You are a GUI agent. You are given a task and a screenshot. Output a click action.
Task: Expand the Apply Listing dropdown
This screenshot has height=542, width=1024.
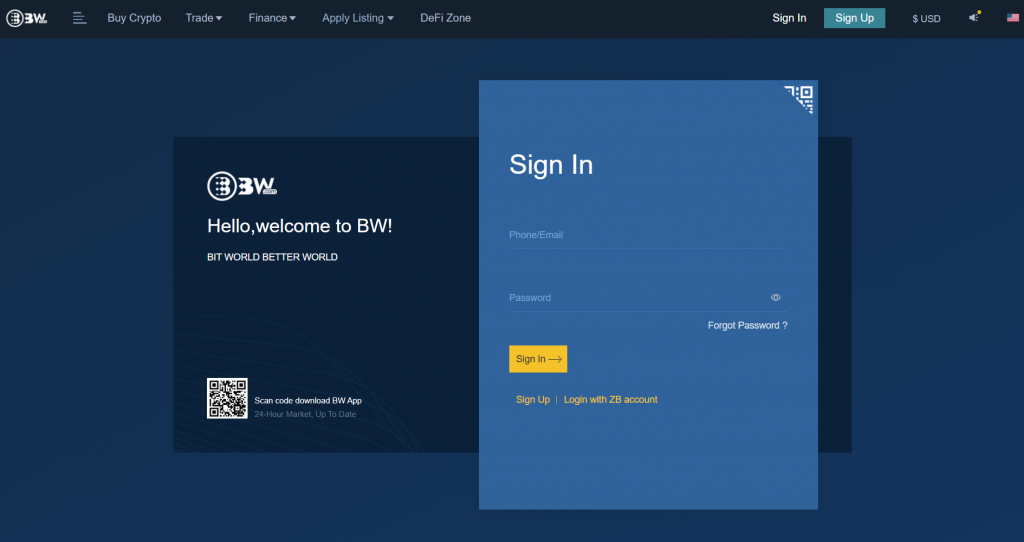[x=358, y=18]
